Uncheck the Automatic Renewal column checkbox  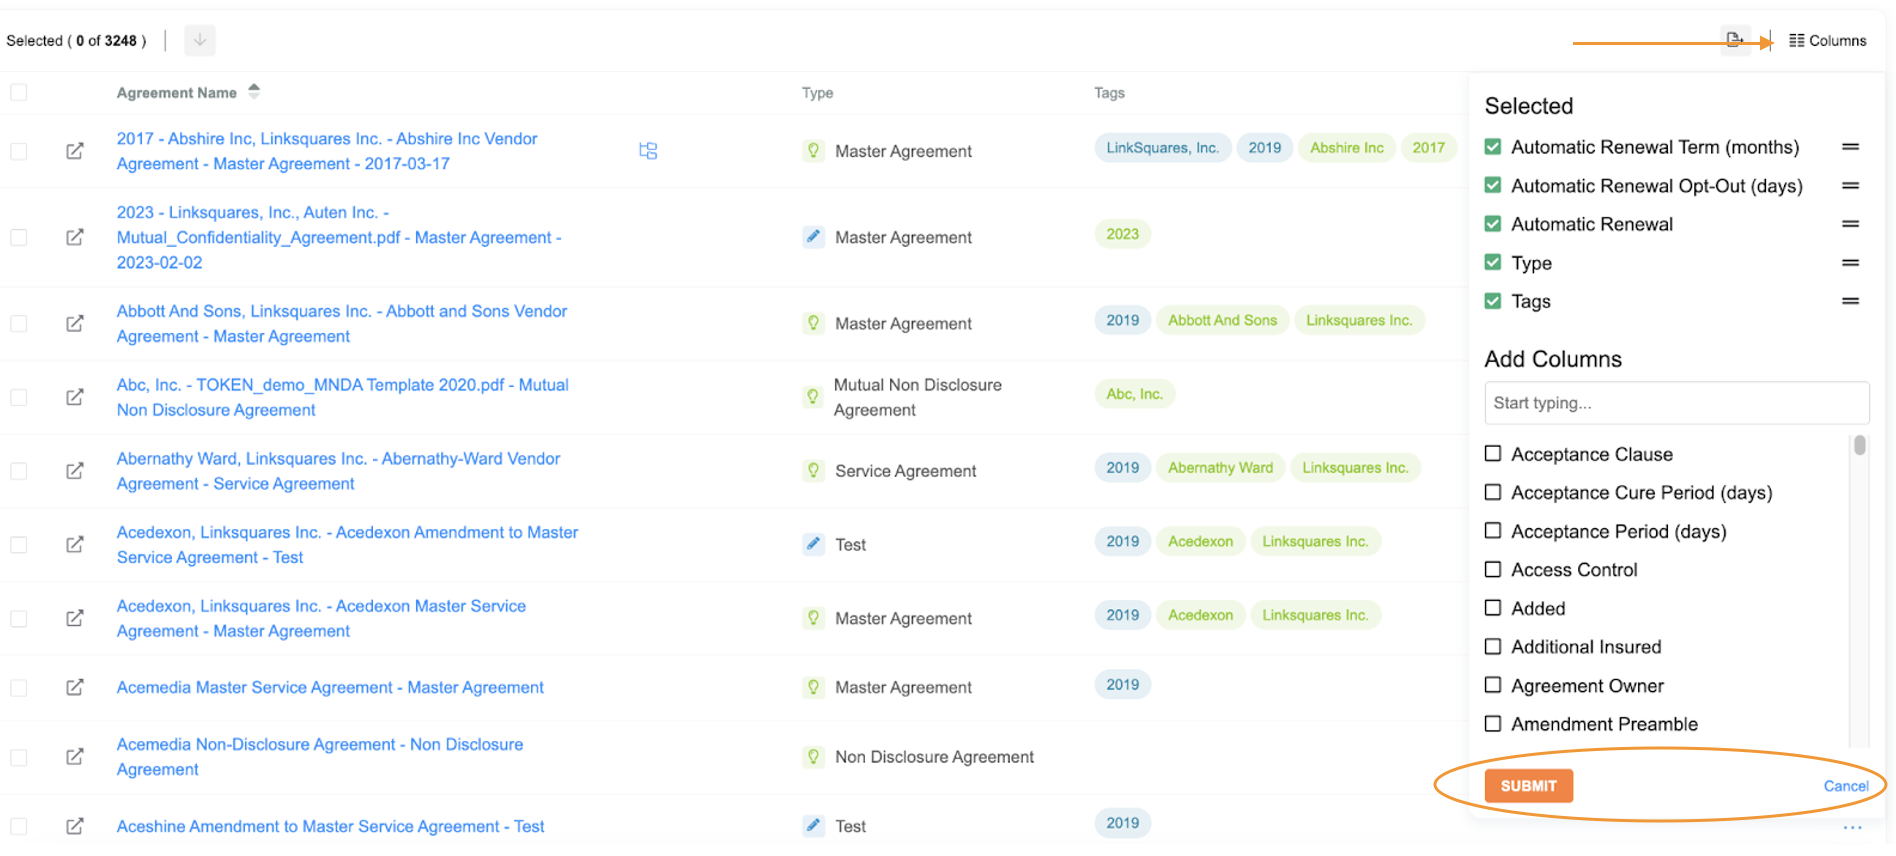tap(1493, 224)
